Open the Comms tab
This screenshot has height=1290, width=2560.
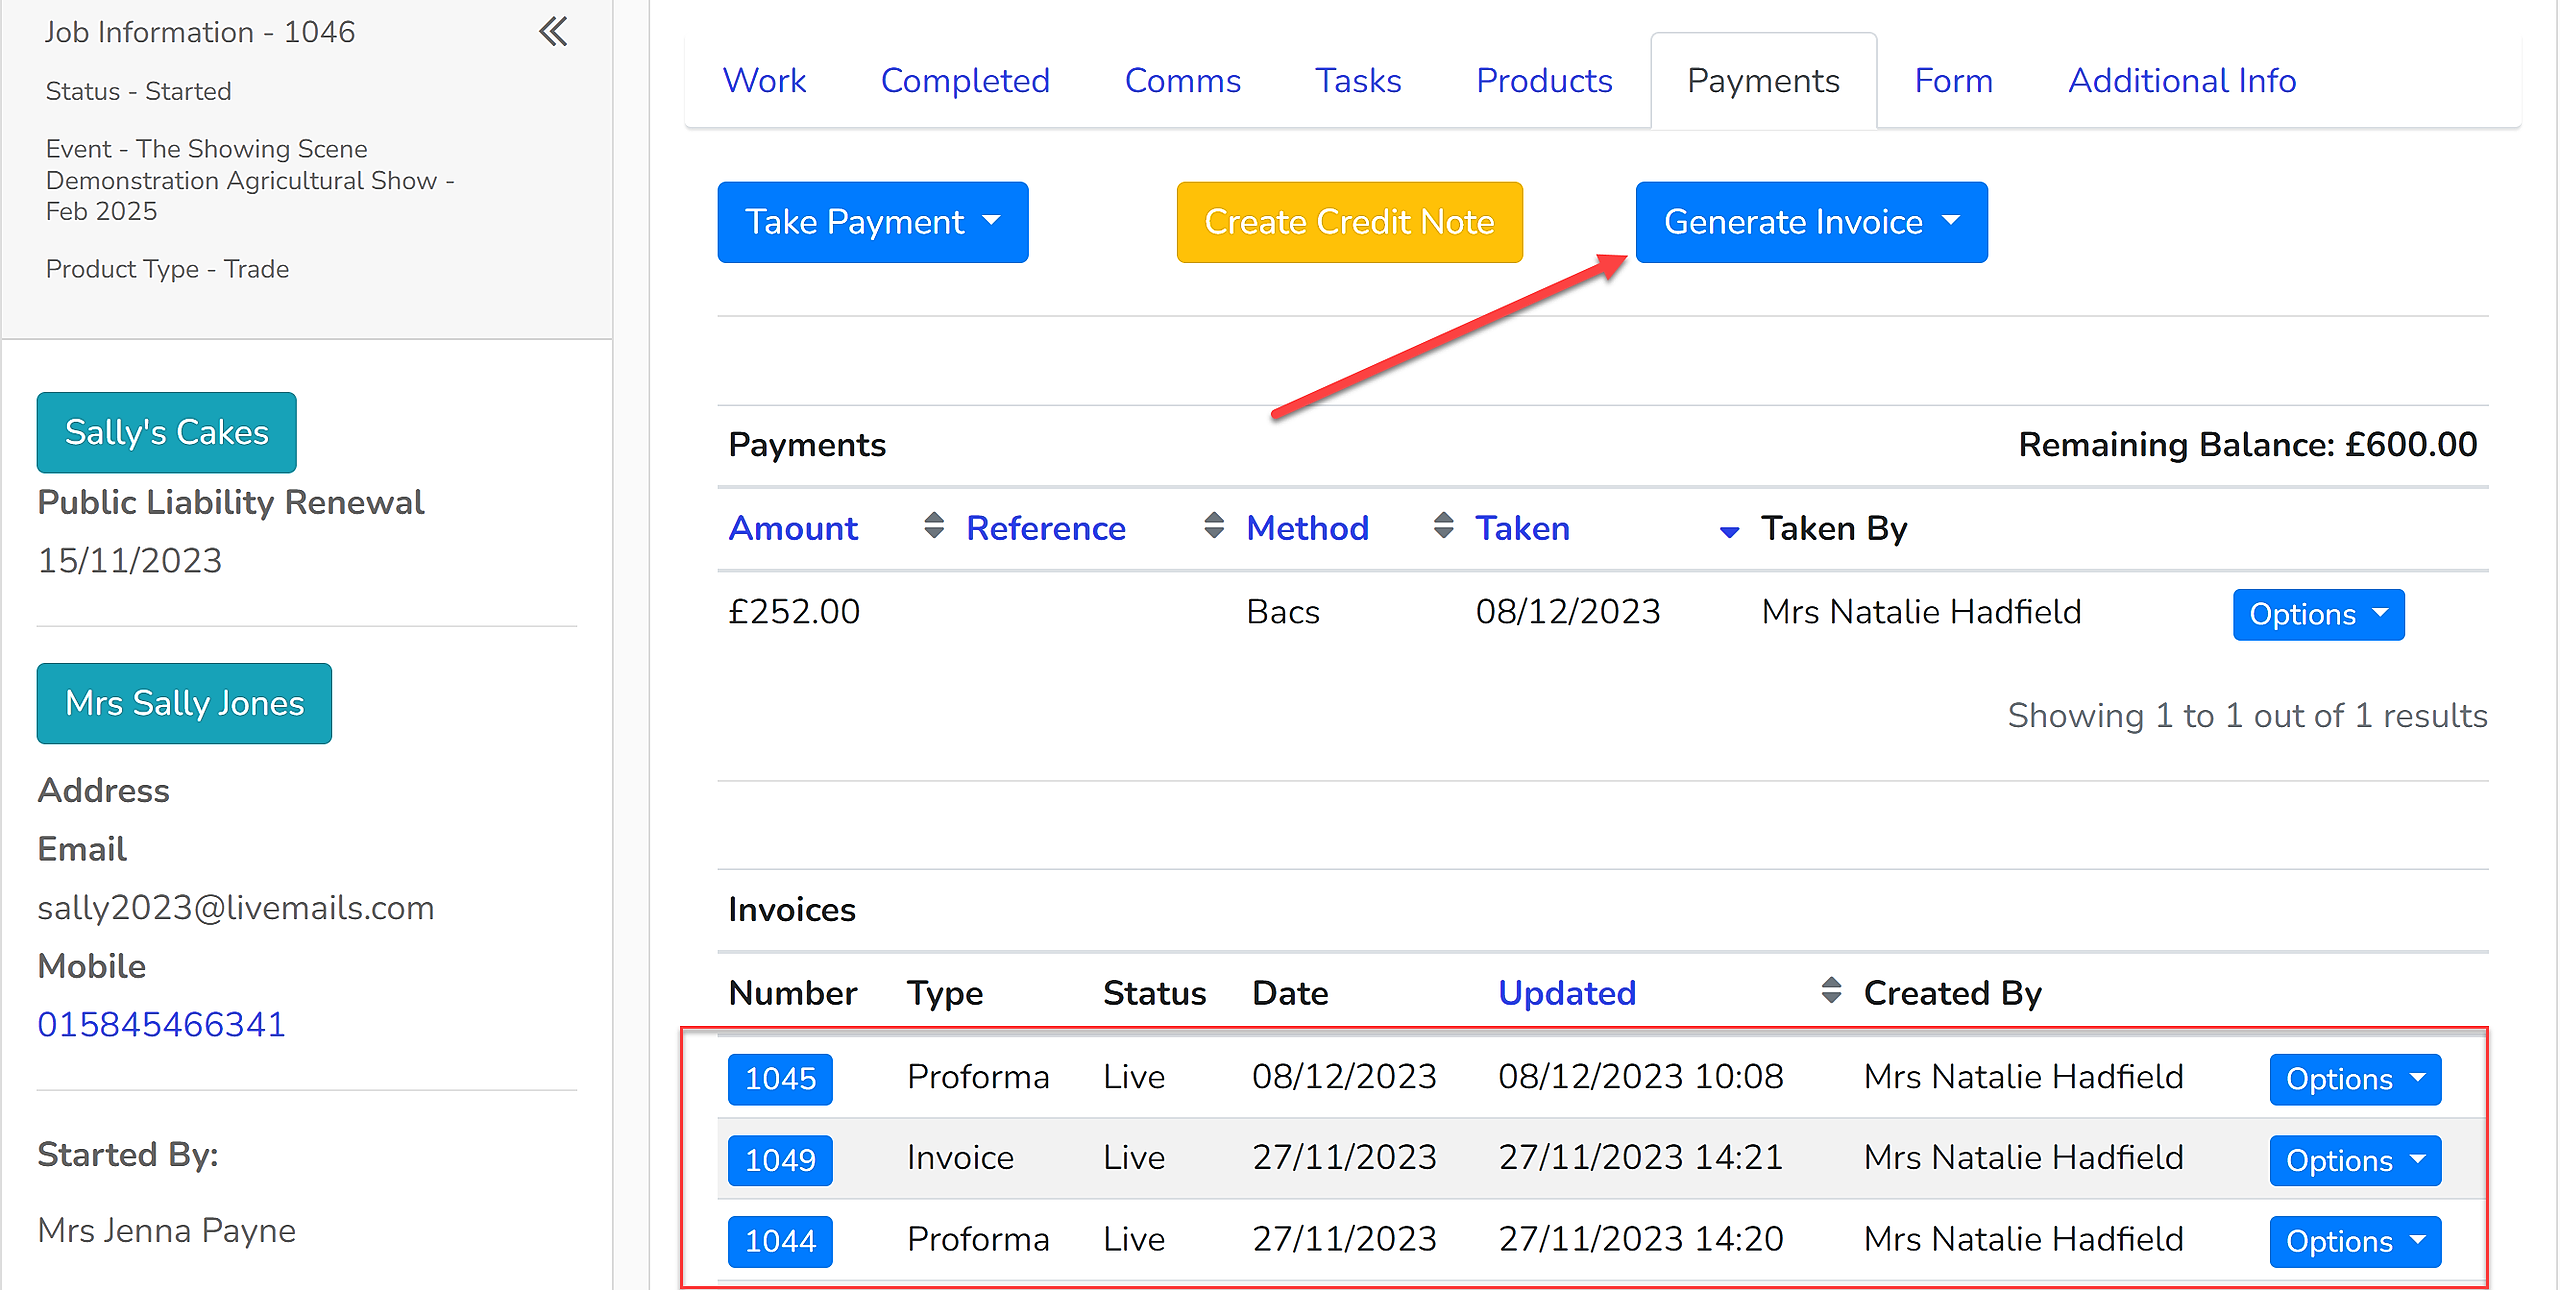point(1182,80)
